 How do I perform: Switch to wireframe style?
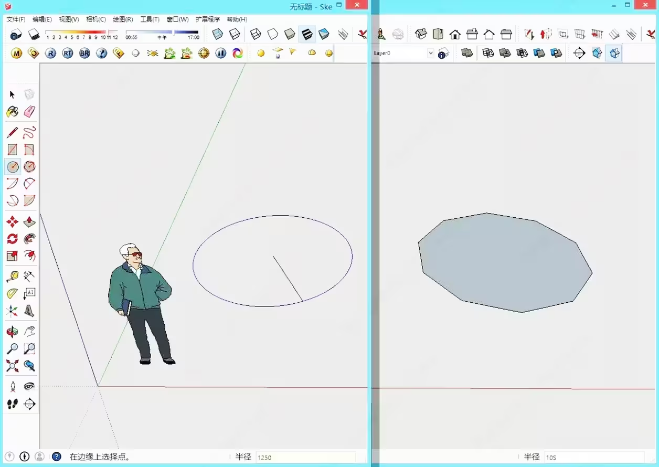(256, 34)
